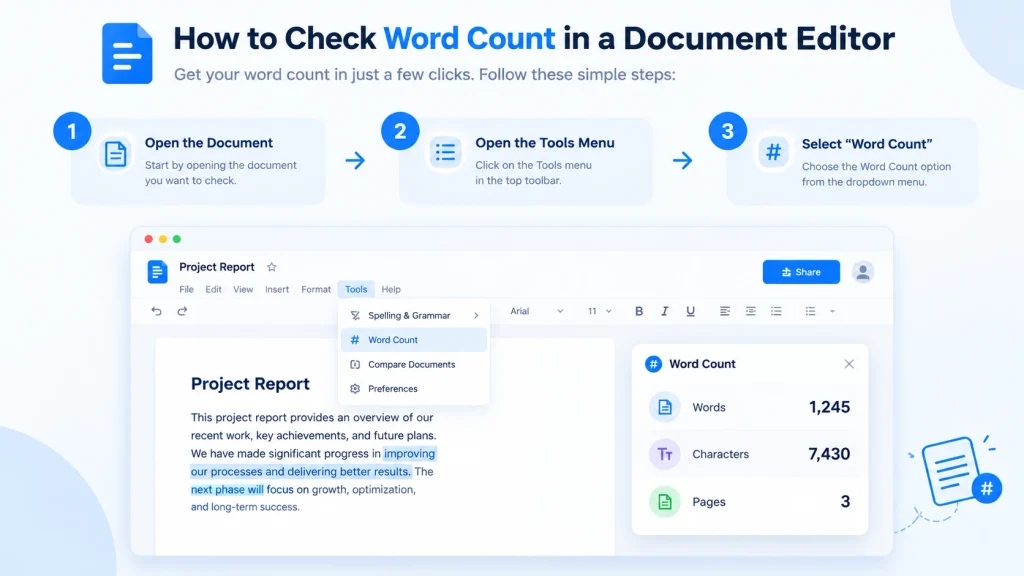
Task: Open the Edit menu
Action: coord(213,289)
